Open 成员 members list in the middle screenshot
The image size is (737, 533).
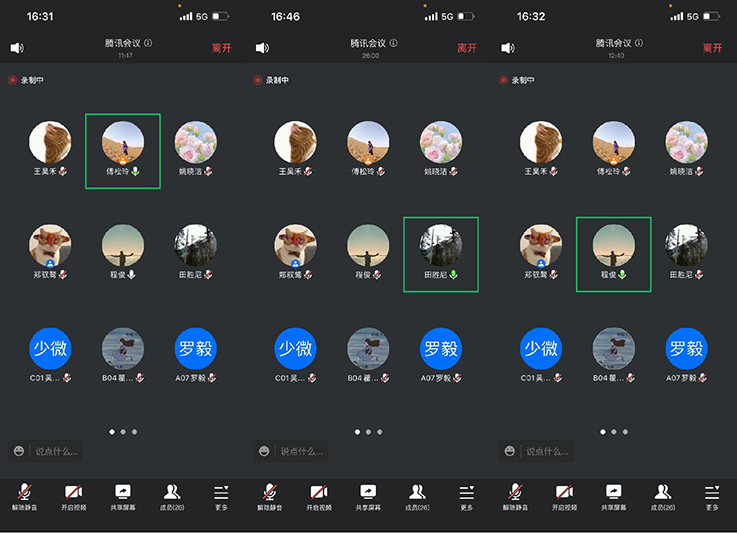(x=417, y=495)
